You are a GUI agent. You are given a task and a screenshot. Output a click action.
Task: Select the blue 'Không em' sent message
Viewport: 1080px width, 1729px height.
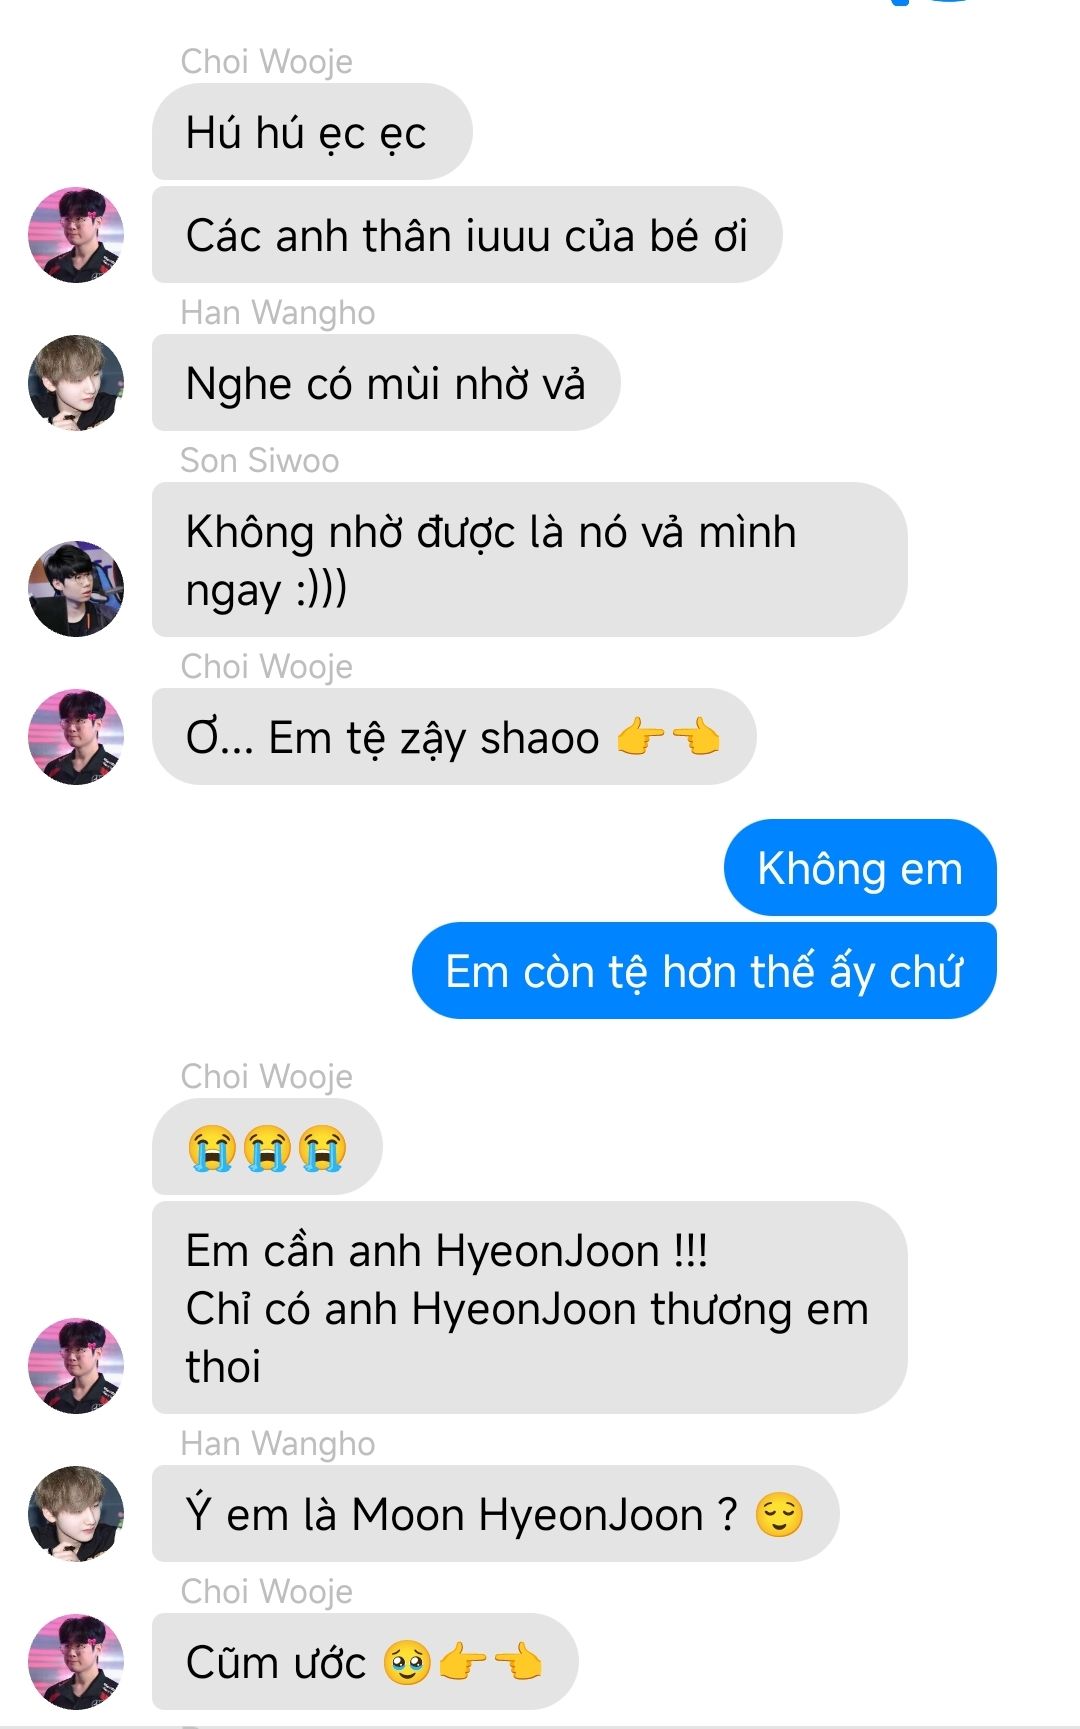(860, 868)
